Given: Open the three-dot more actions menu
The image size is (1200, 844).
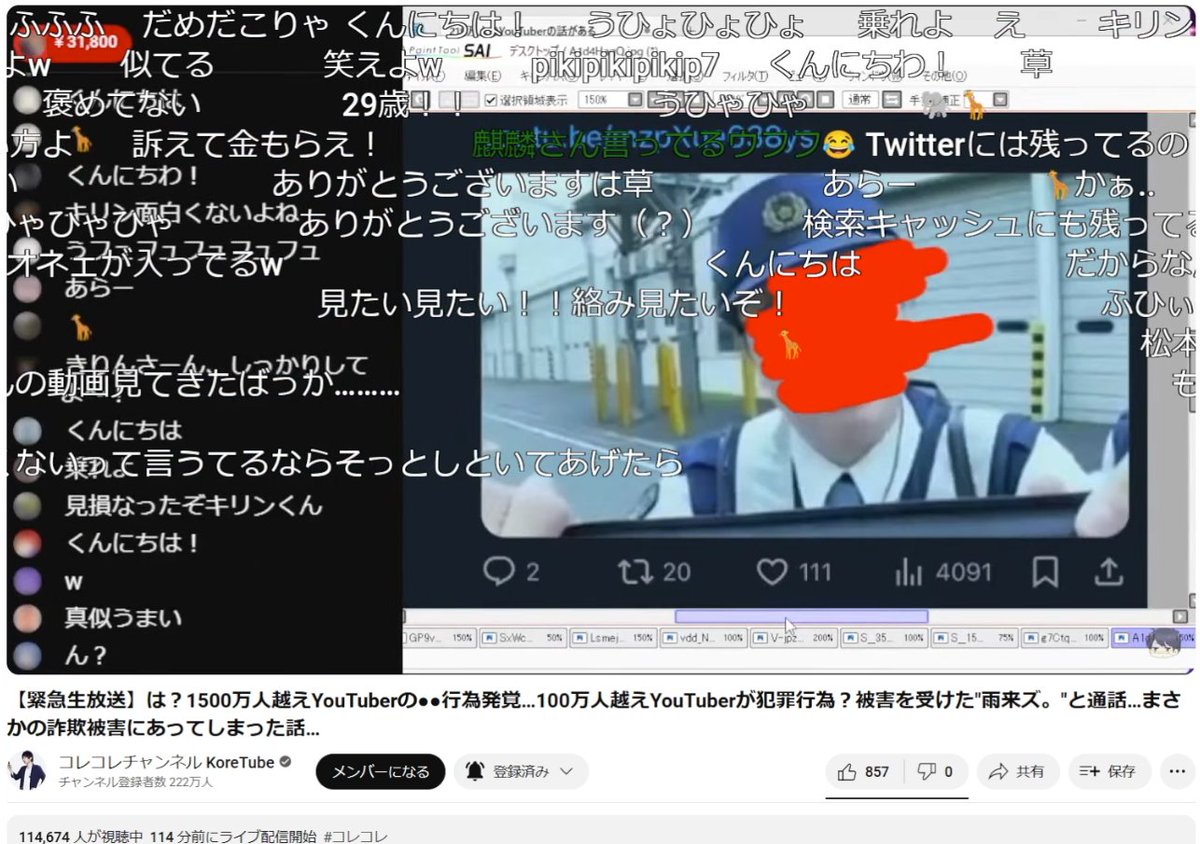Looking at the screenshot, I should point(1179,771).
